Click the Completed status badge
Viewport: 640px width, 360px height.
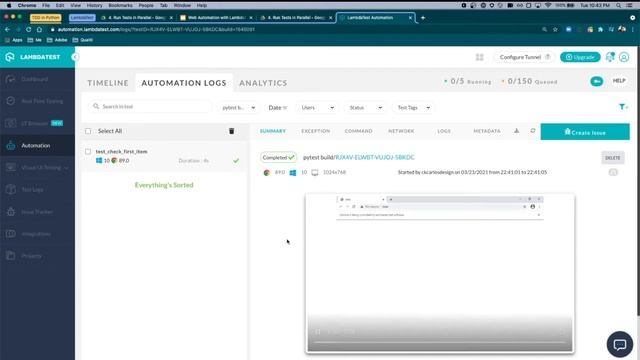point(278,157)
